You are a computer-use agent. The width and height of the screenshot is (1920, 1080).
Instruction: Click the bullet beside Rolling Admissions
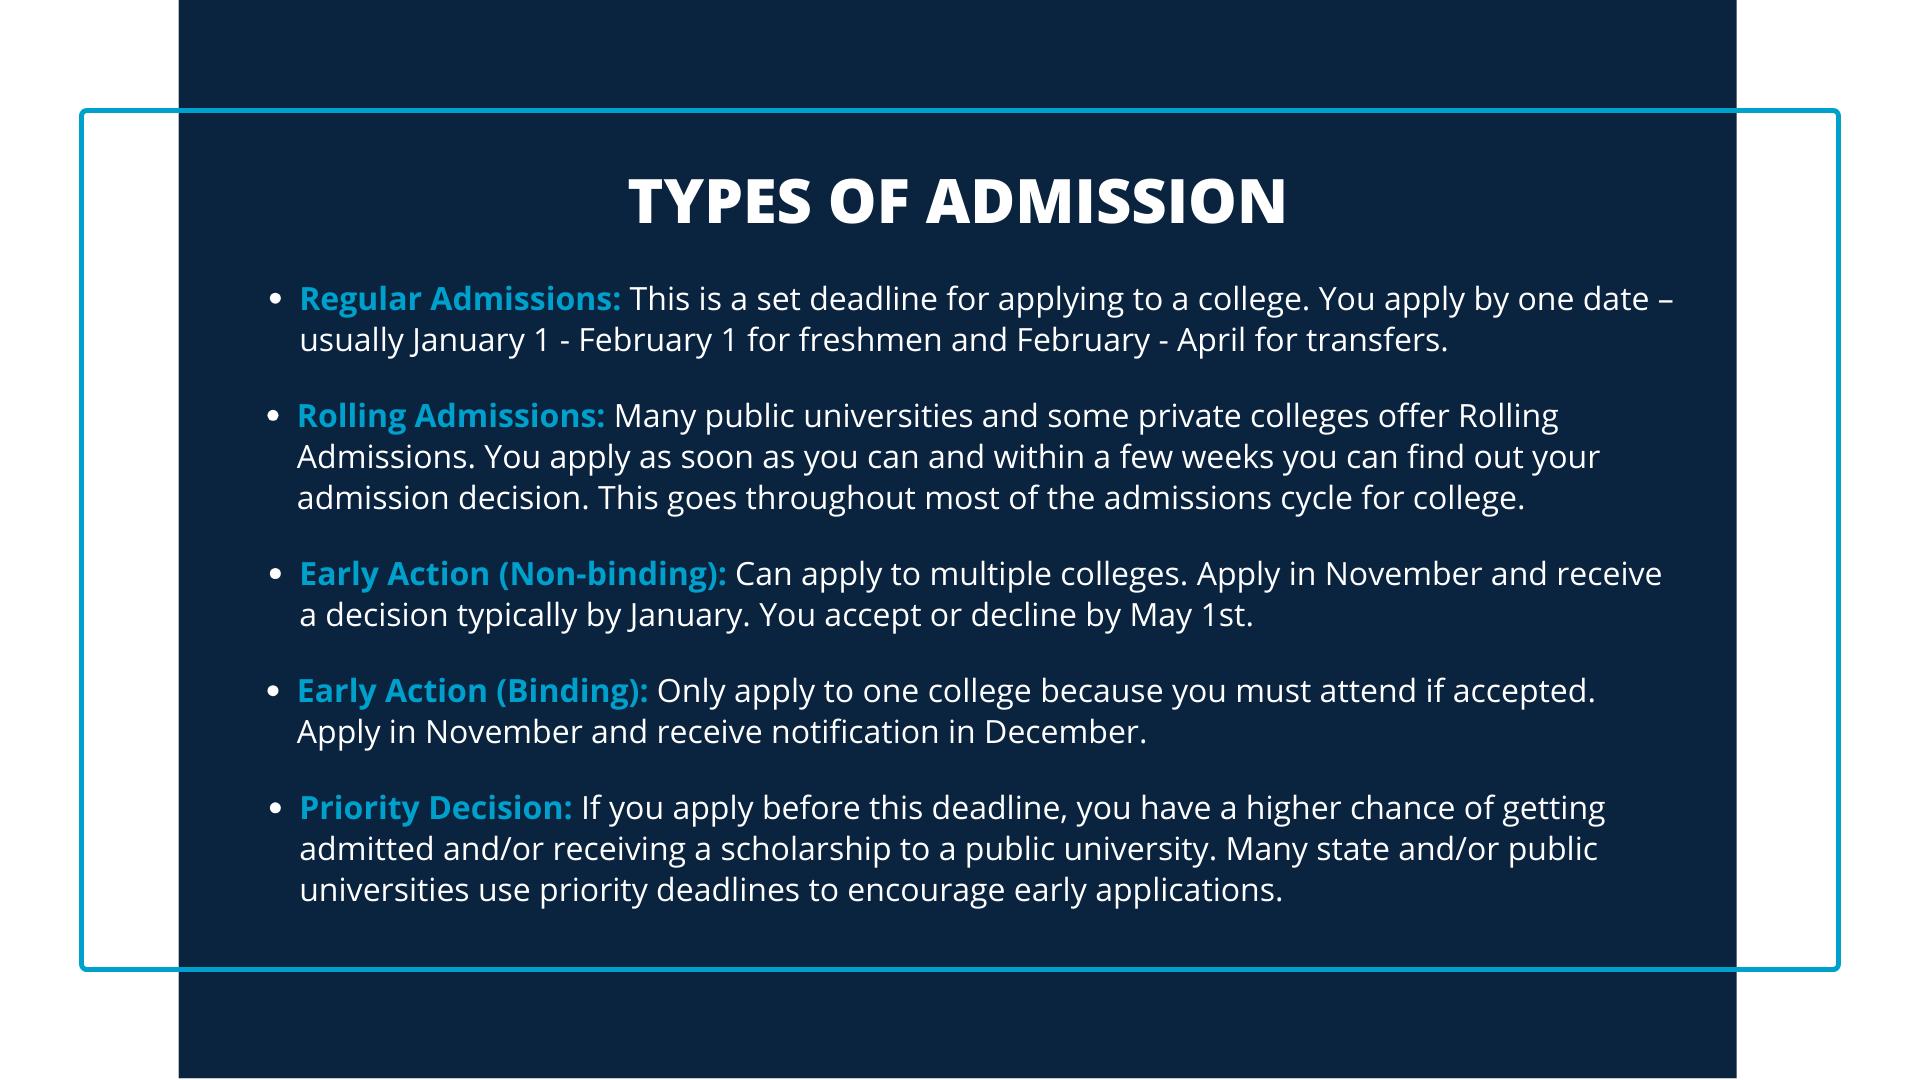click(274, 416)
